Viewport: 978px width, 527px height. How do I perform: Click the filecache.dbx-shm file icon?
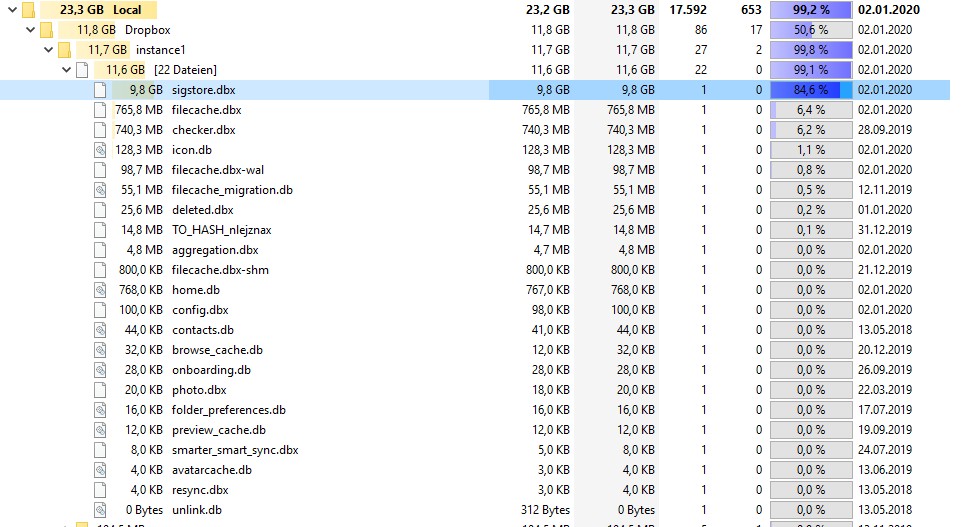click(100, 270)
